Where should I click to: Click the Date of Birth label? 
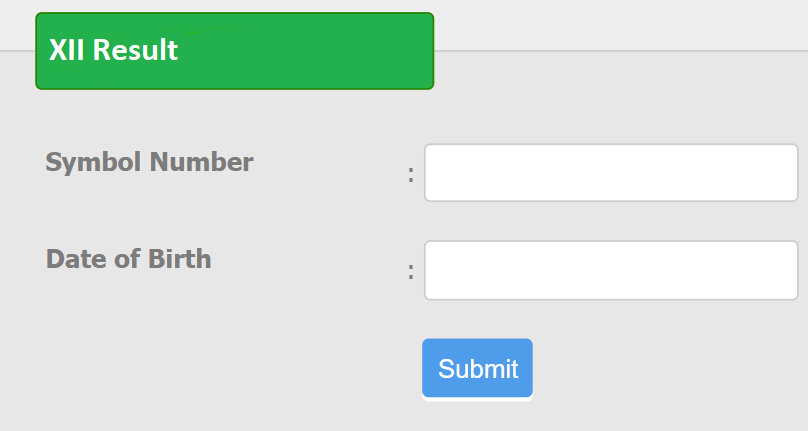tap(128, 259)
